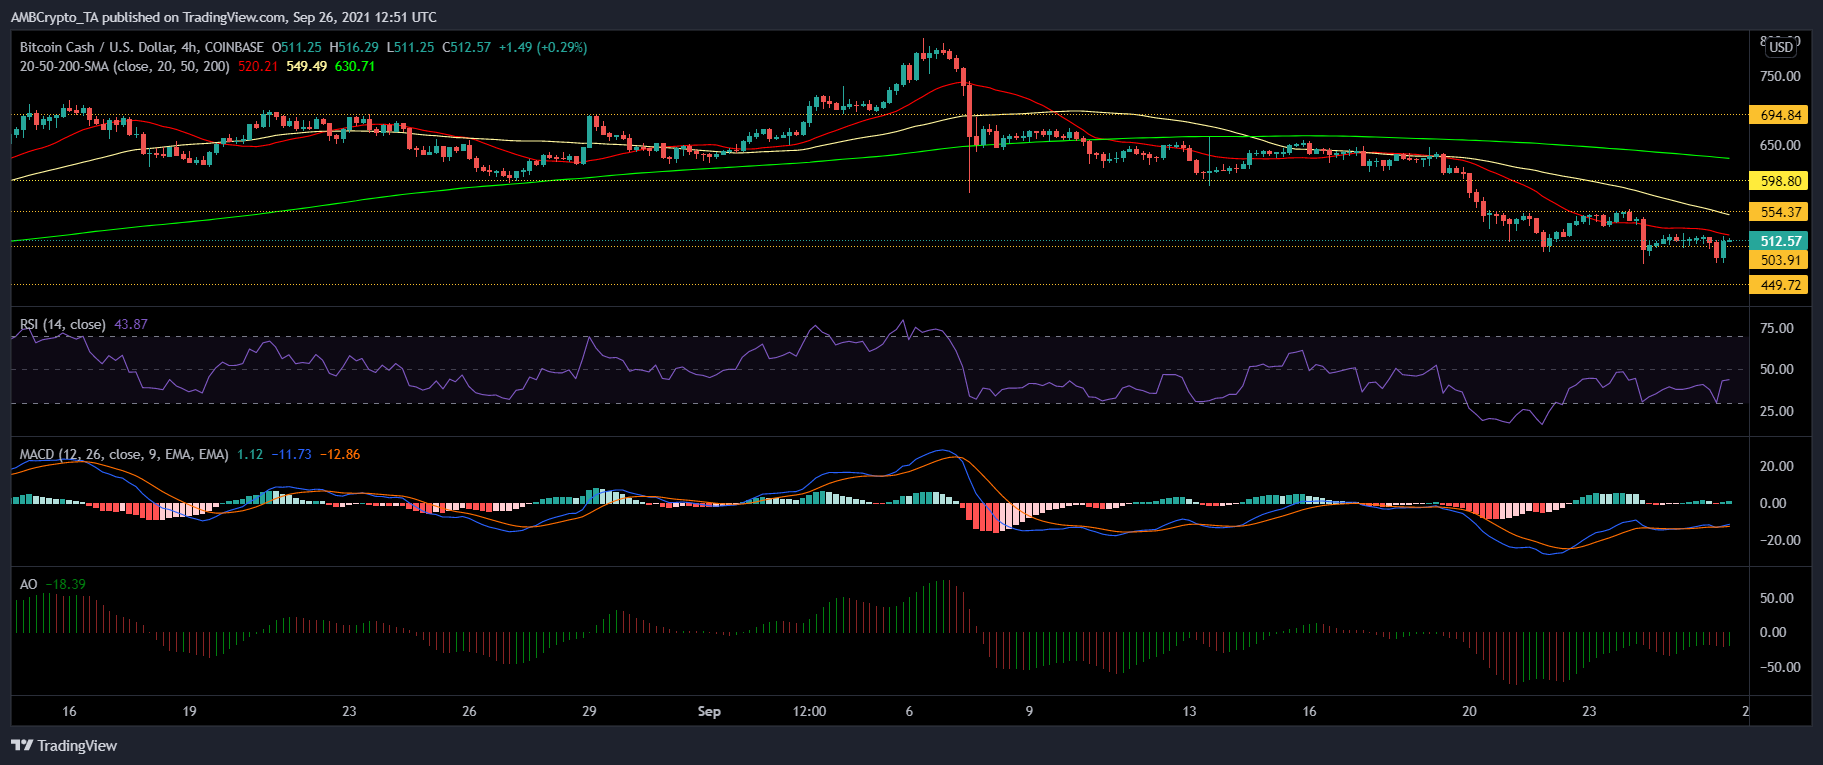Click the RSI (14, close) indicator label
This screenshot has height=765, width=1823.
tap(63, 324)
